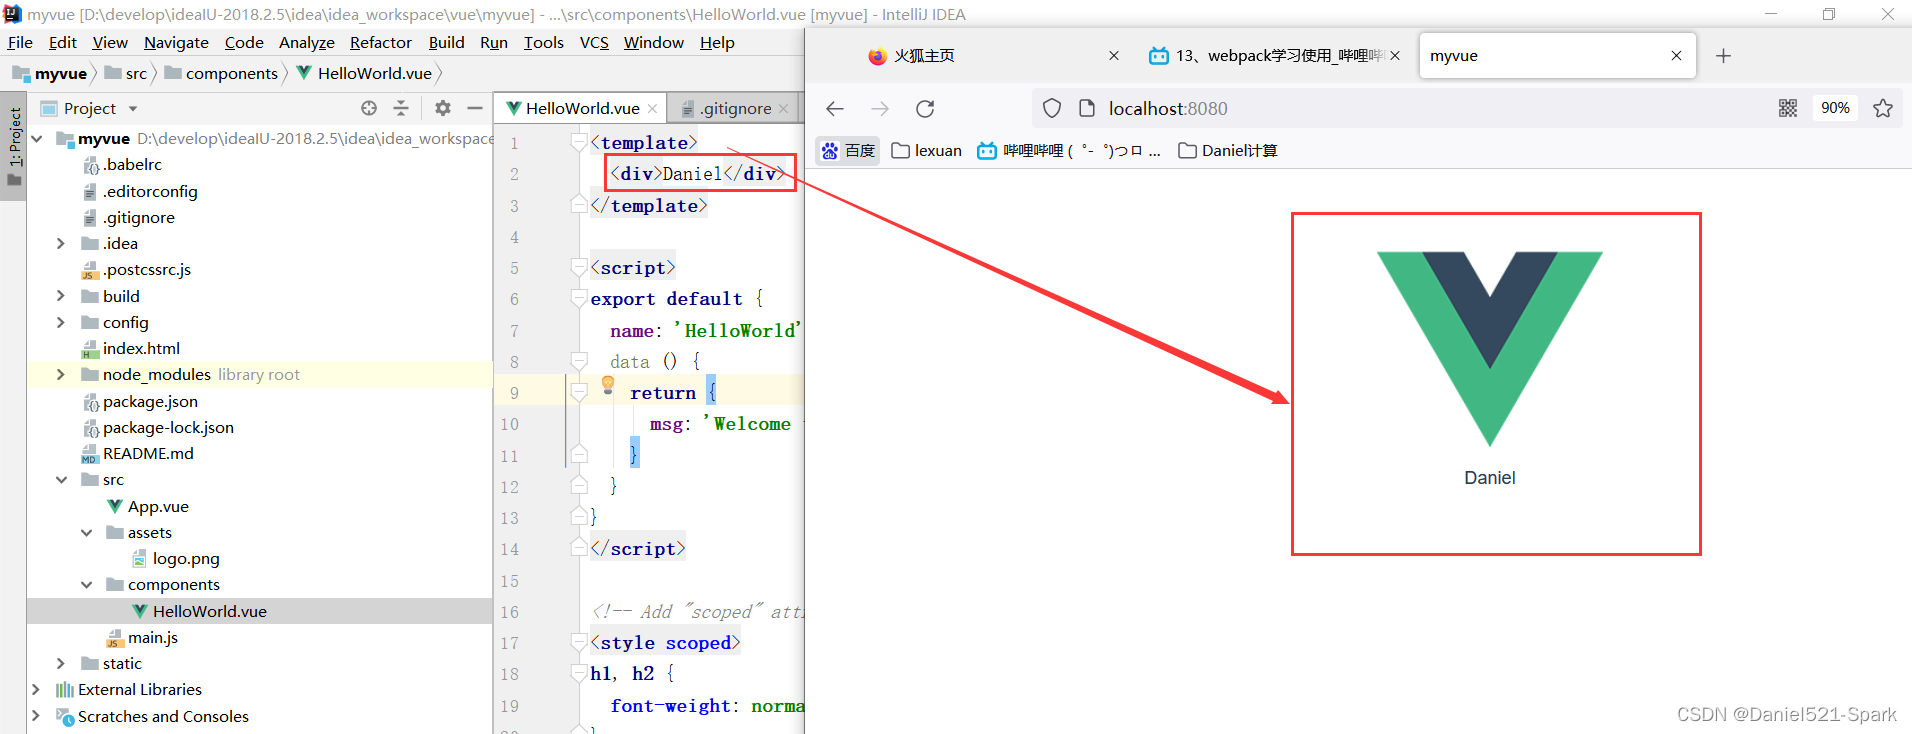Click the shield tracking protection icon
Image resolution: width=1912 pixels, height=734 pixels.
click(x=1052, y=108)
